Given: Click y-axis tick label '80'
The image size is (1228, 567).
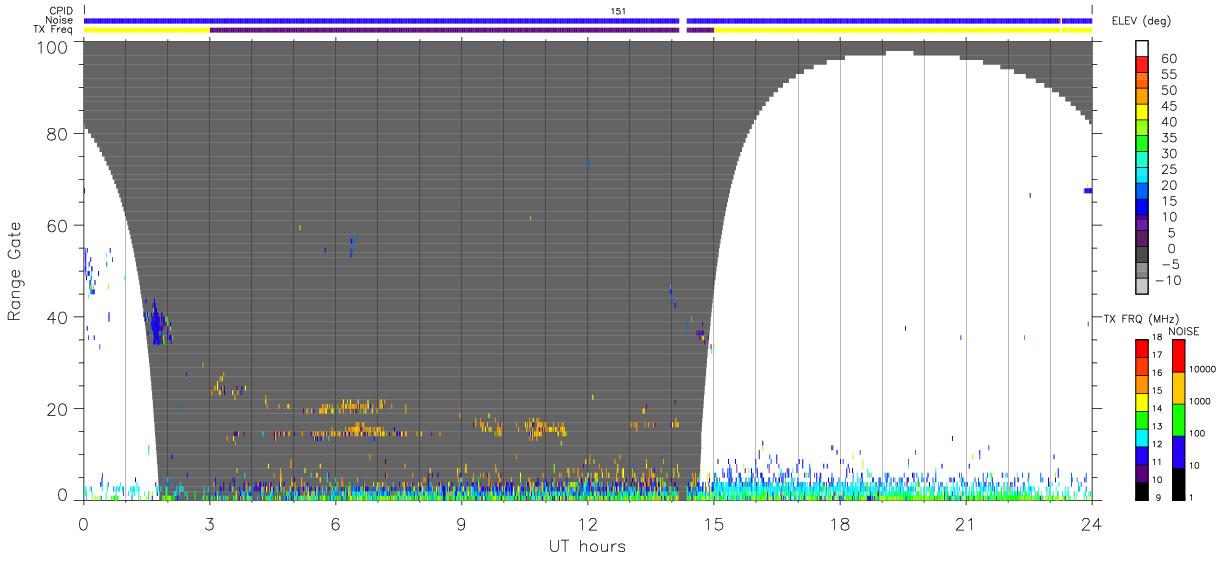Looking at the screenshot, I should (59, 134).
